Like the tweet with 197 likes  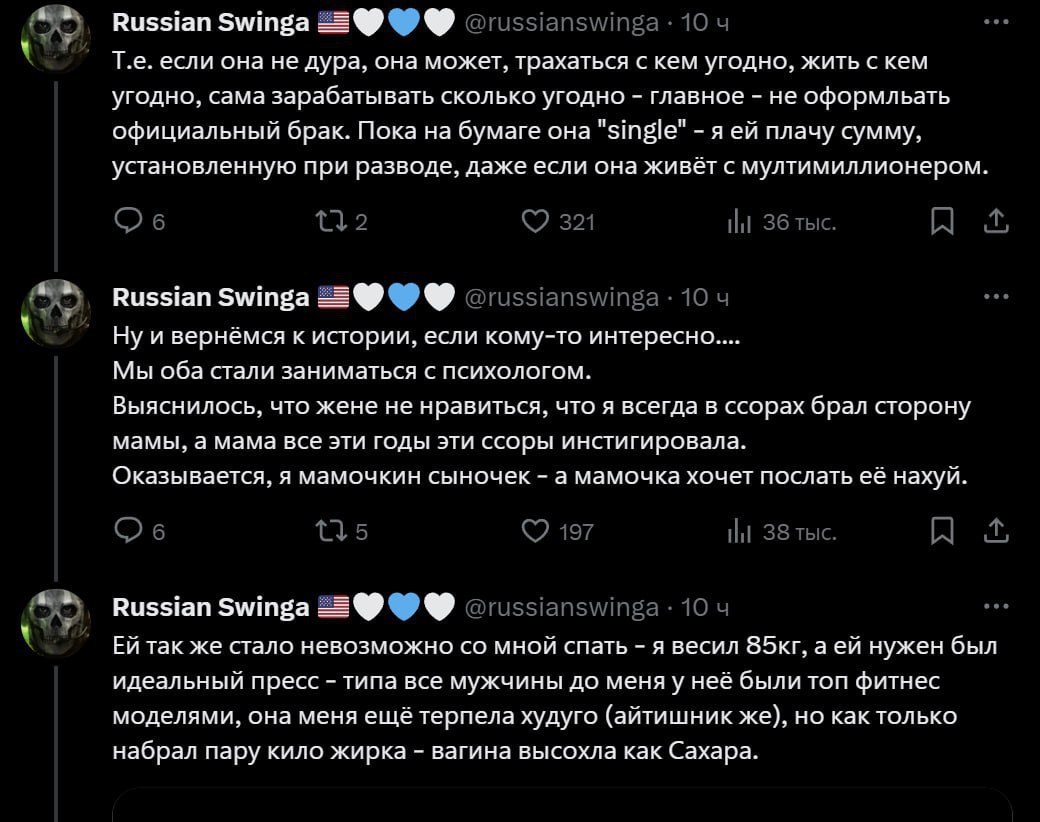(536, 532)
